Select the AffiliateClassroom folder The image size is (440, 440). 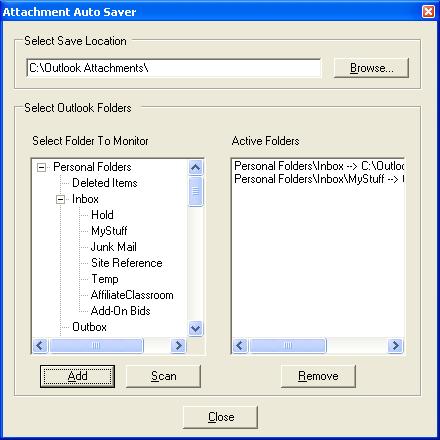pyautogui.click(x=132, y=295)
